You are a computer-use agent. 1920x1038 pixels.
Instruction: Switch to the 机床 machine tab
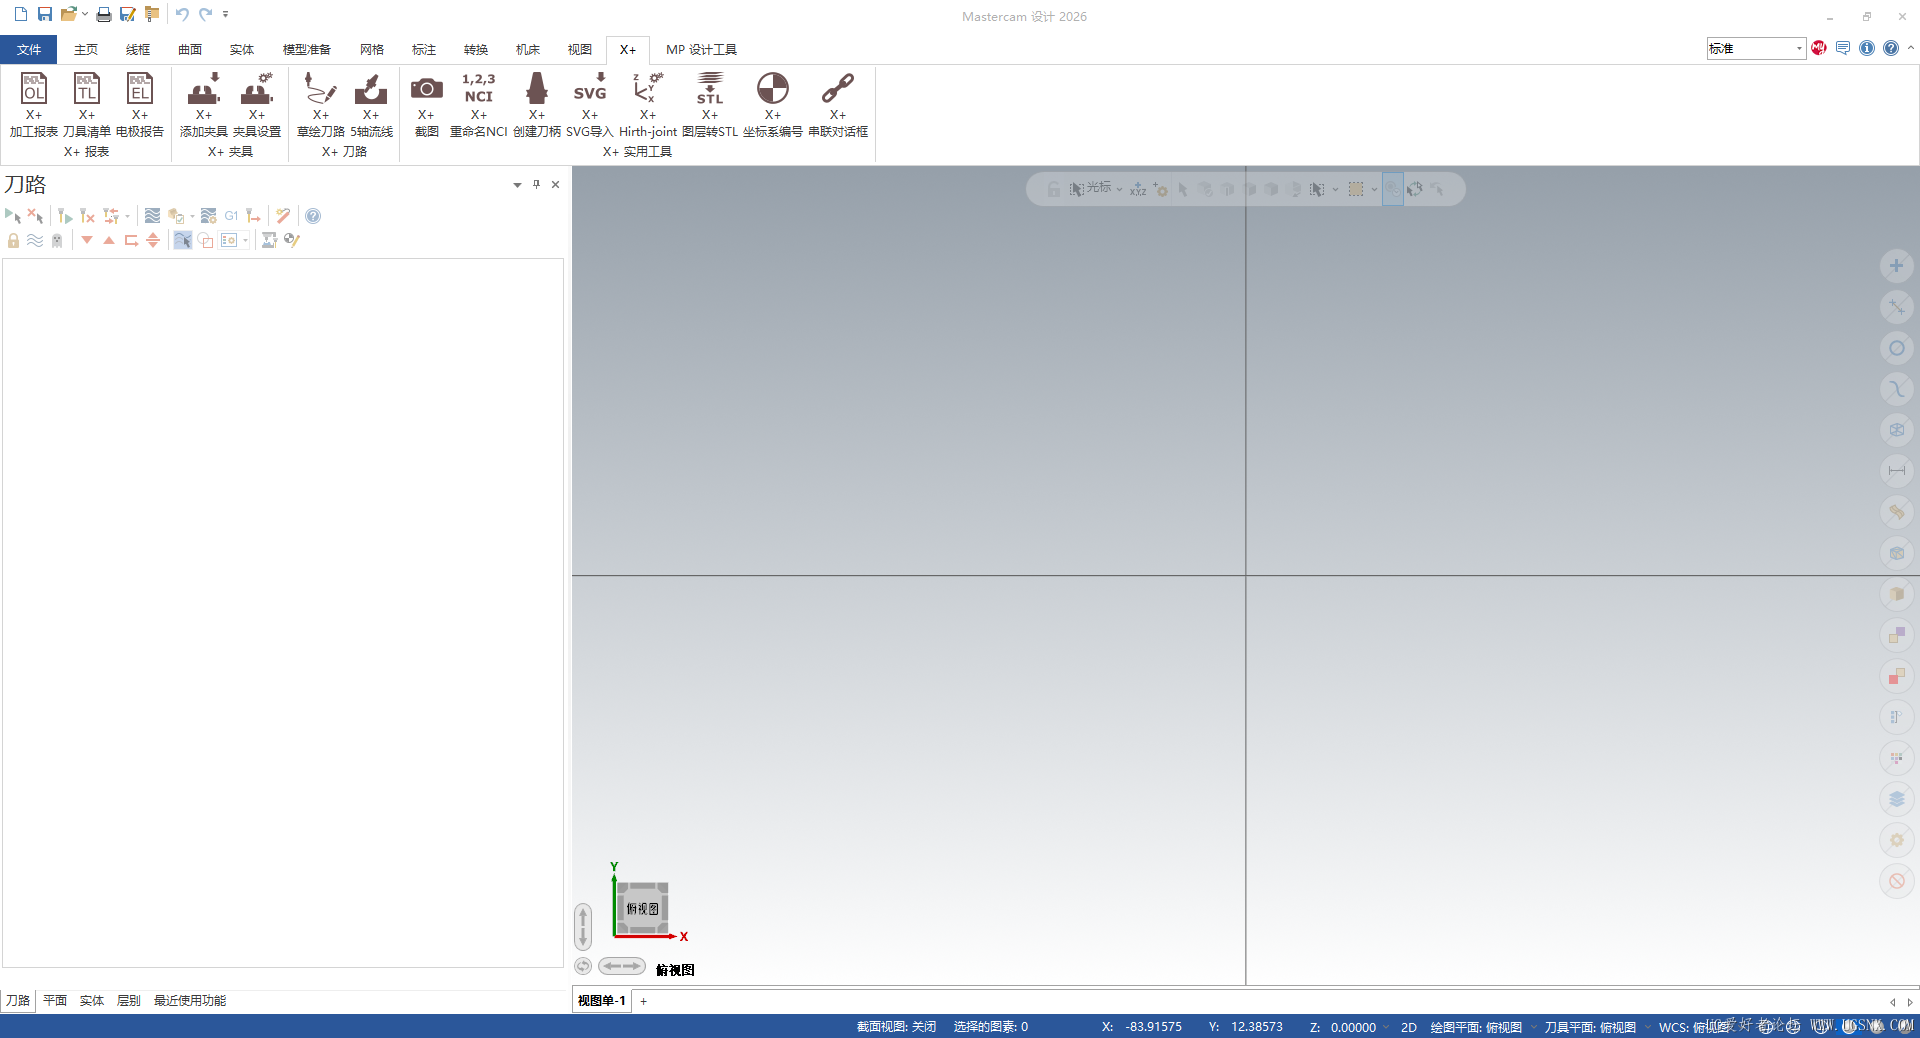[528, 49]
